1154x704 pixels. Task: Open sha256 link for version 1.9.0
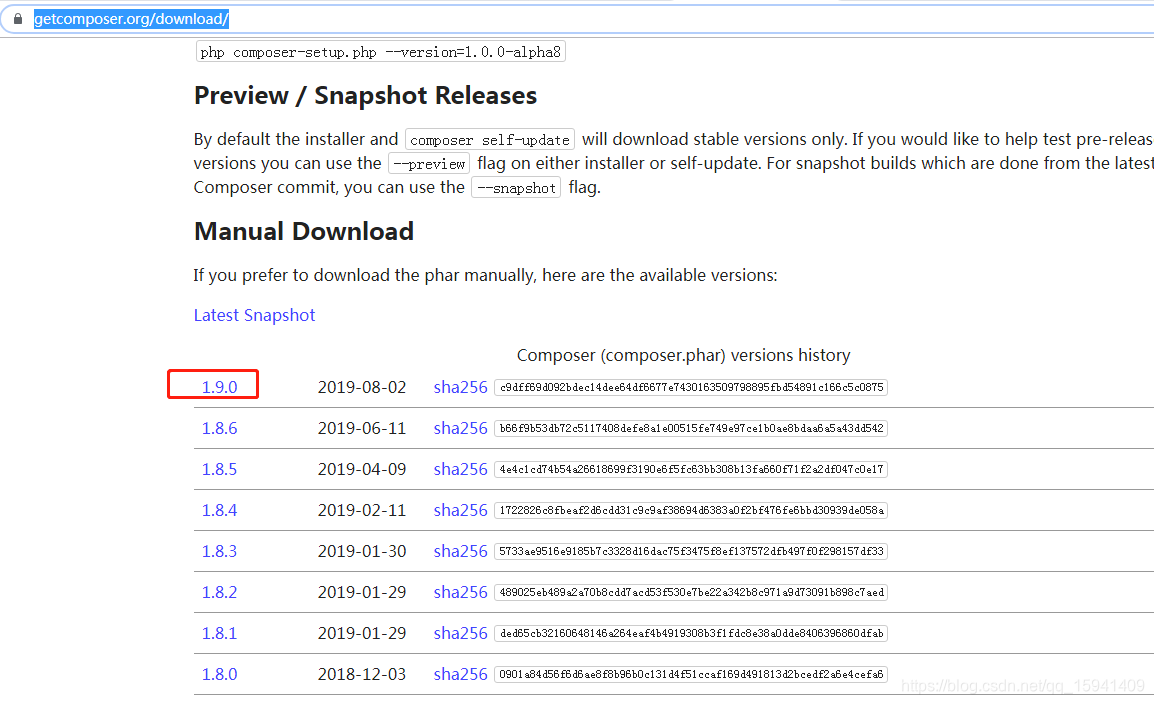[460, 387]
